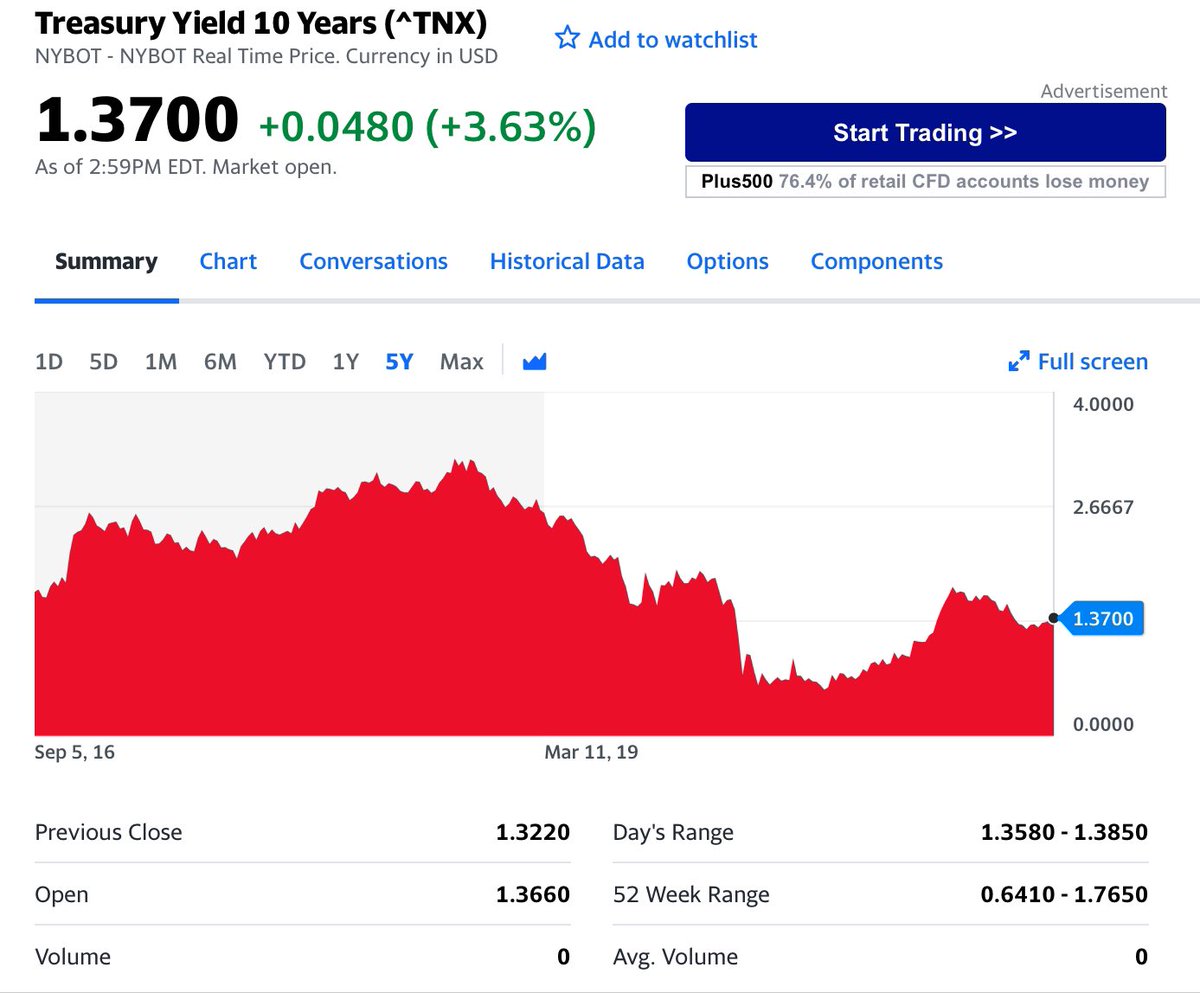This screenshot has width=1200, height=993.
Task: Click the Start Trading >> advertisement button
Action: (x=925, y=132)
